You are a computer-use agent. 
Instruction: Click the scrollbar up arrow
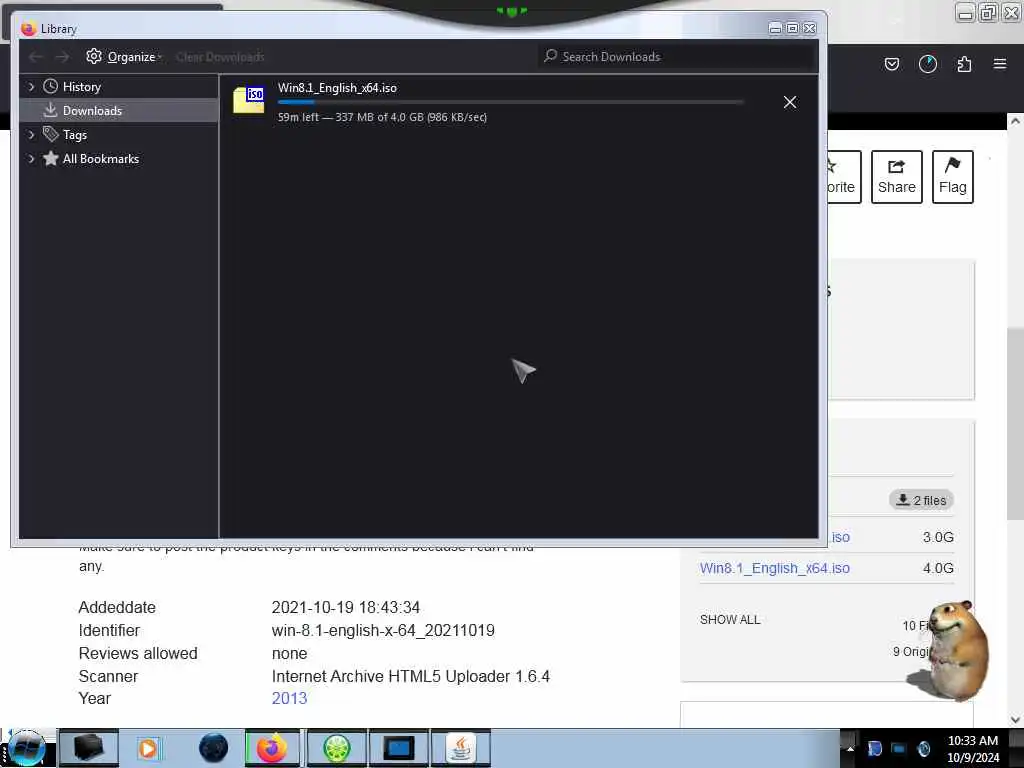click(1015, 121)
